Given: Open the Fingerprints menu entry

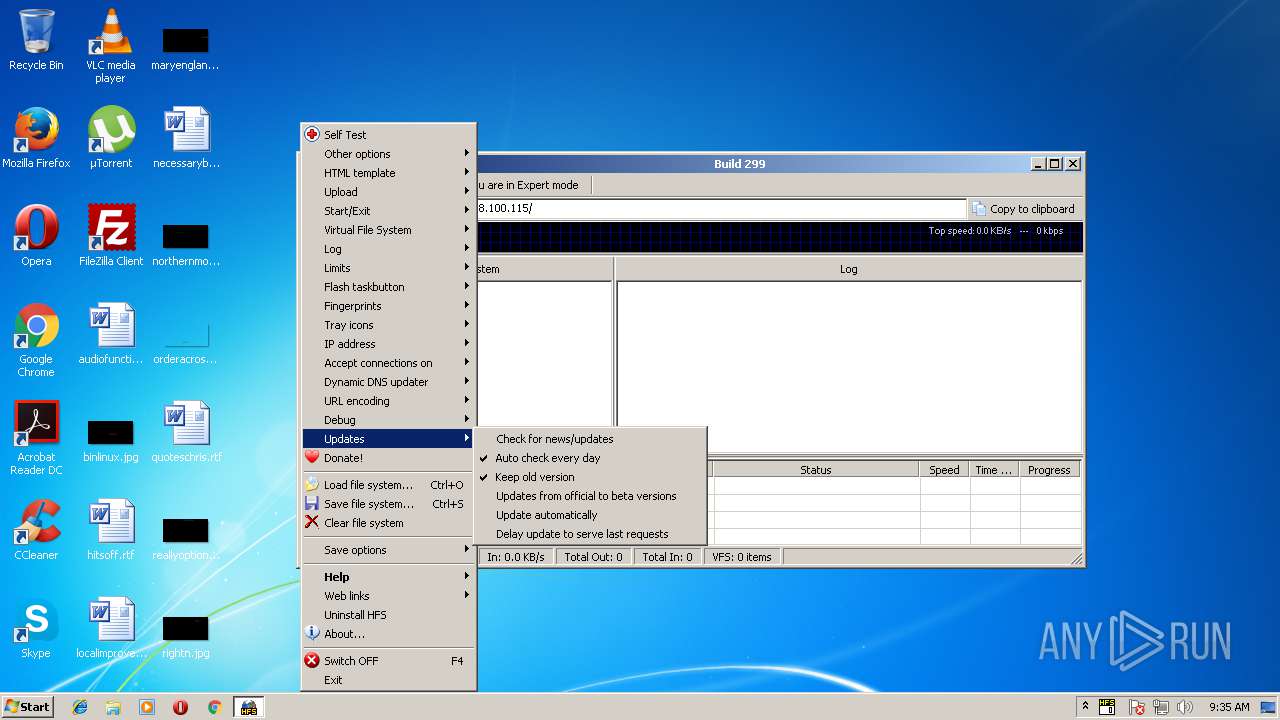Looking at the screenshot, I should (x=389, y=306).
